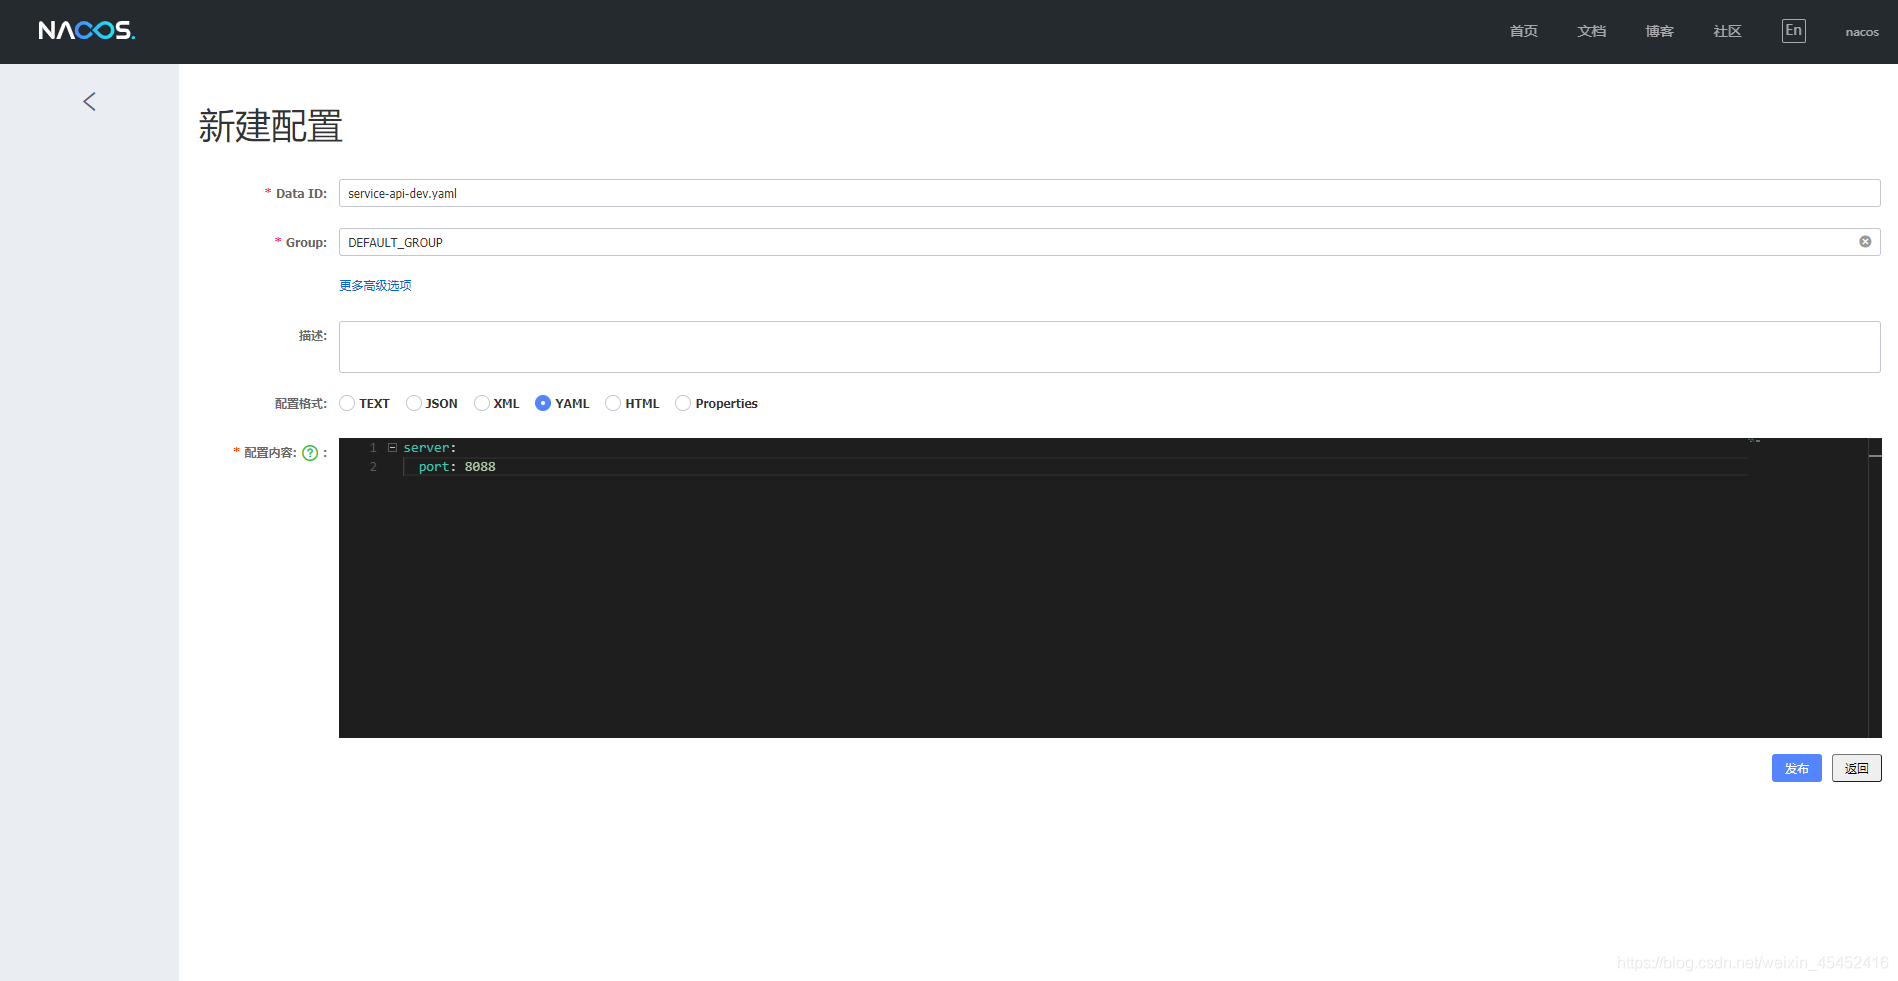
Task: Select XML format radio
Action: (x=482, y=403)
